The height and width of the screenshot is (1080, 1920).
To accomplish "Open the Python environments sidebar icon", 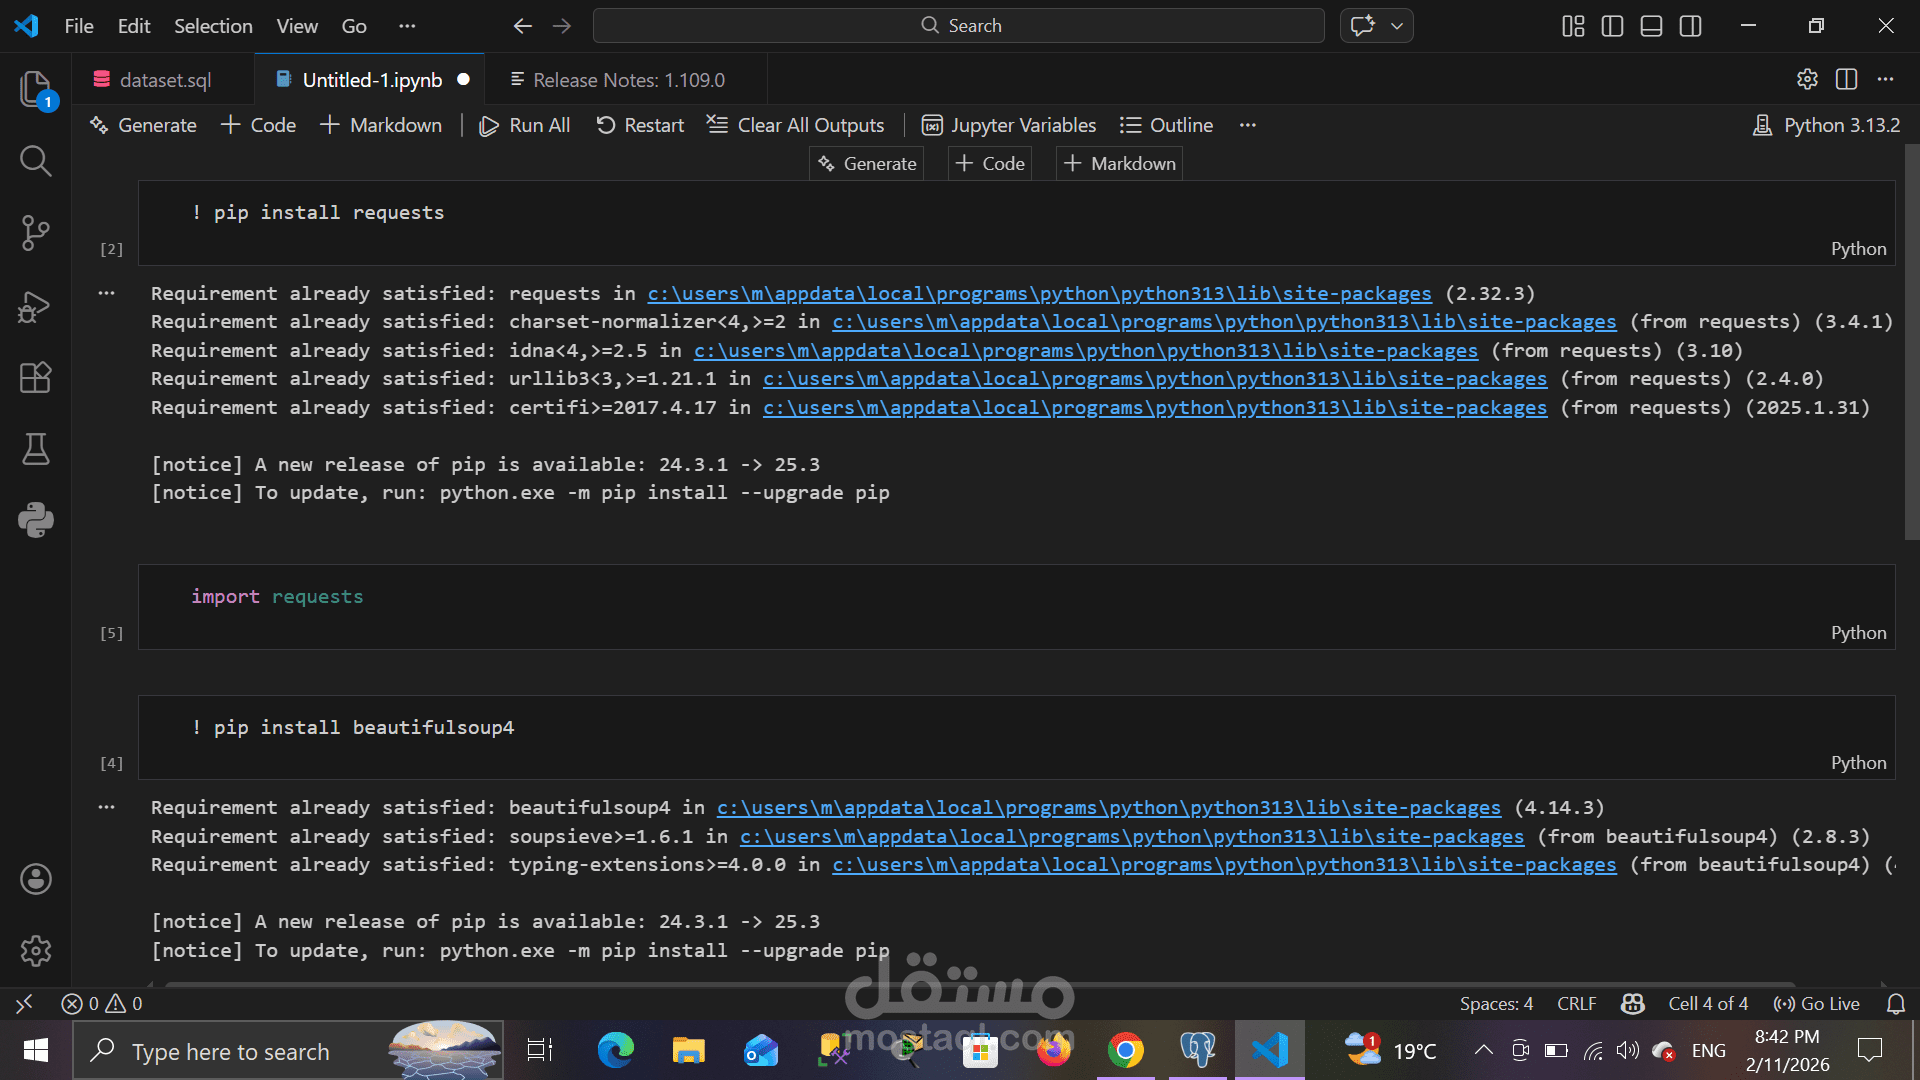I will (36, 519).
